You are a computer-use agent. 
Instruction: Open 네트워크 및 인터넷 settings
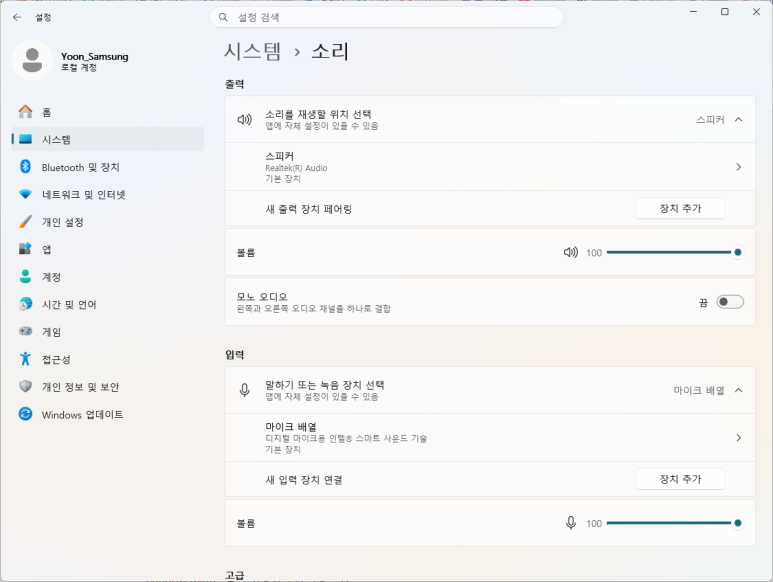click(108, 194)
